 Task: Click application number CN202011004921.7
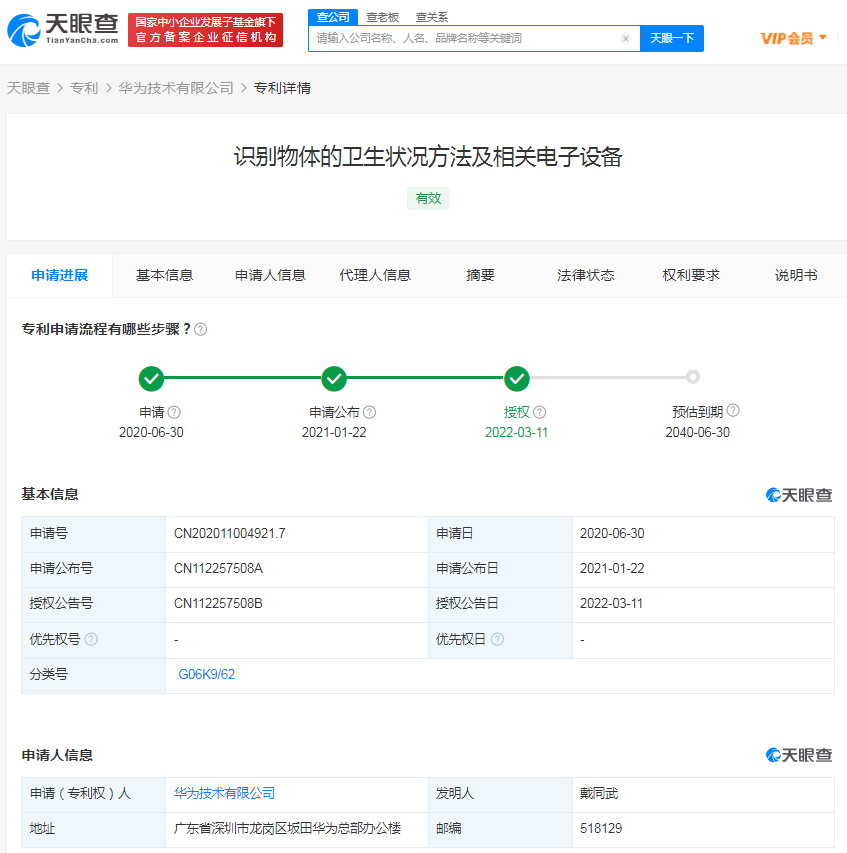pos(230,534)
